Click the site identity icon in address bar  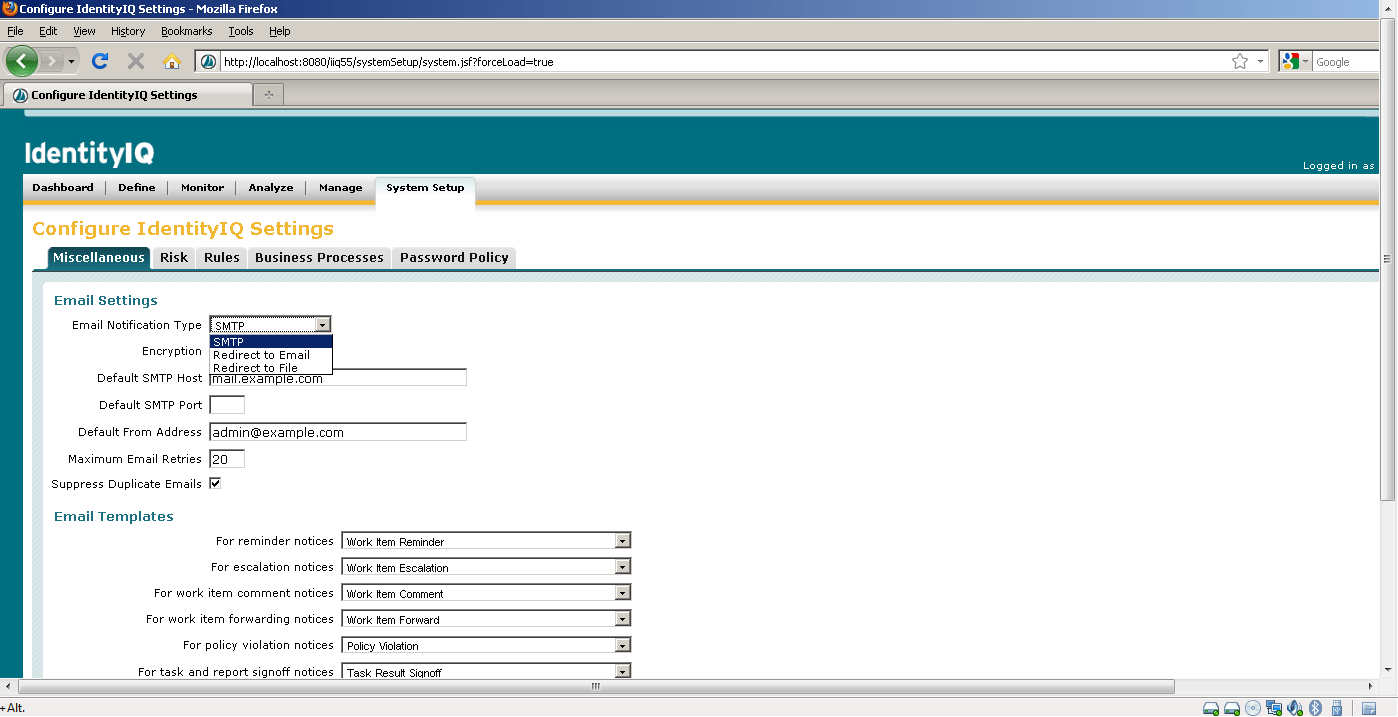(x=208, y=62)
